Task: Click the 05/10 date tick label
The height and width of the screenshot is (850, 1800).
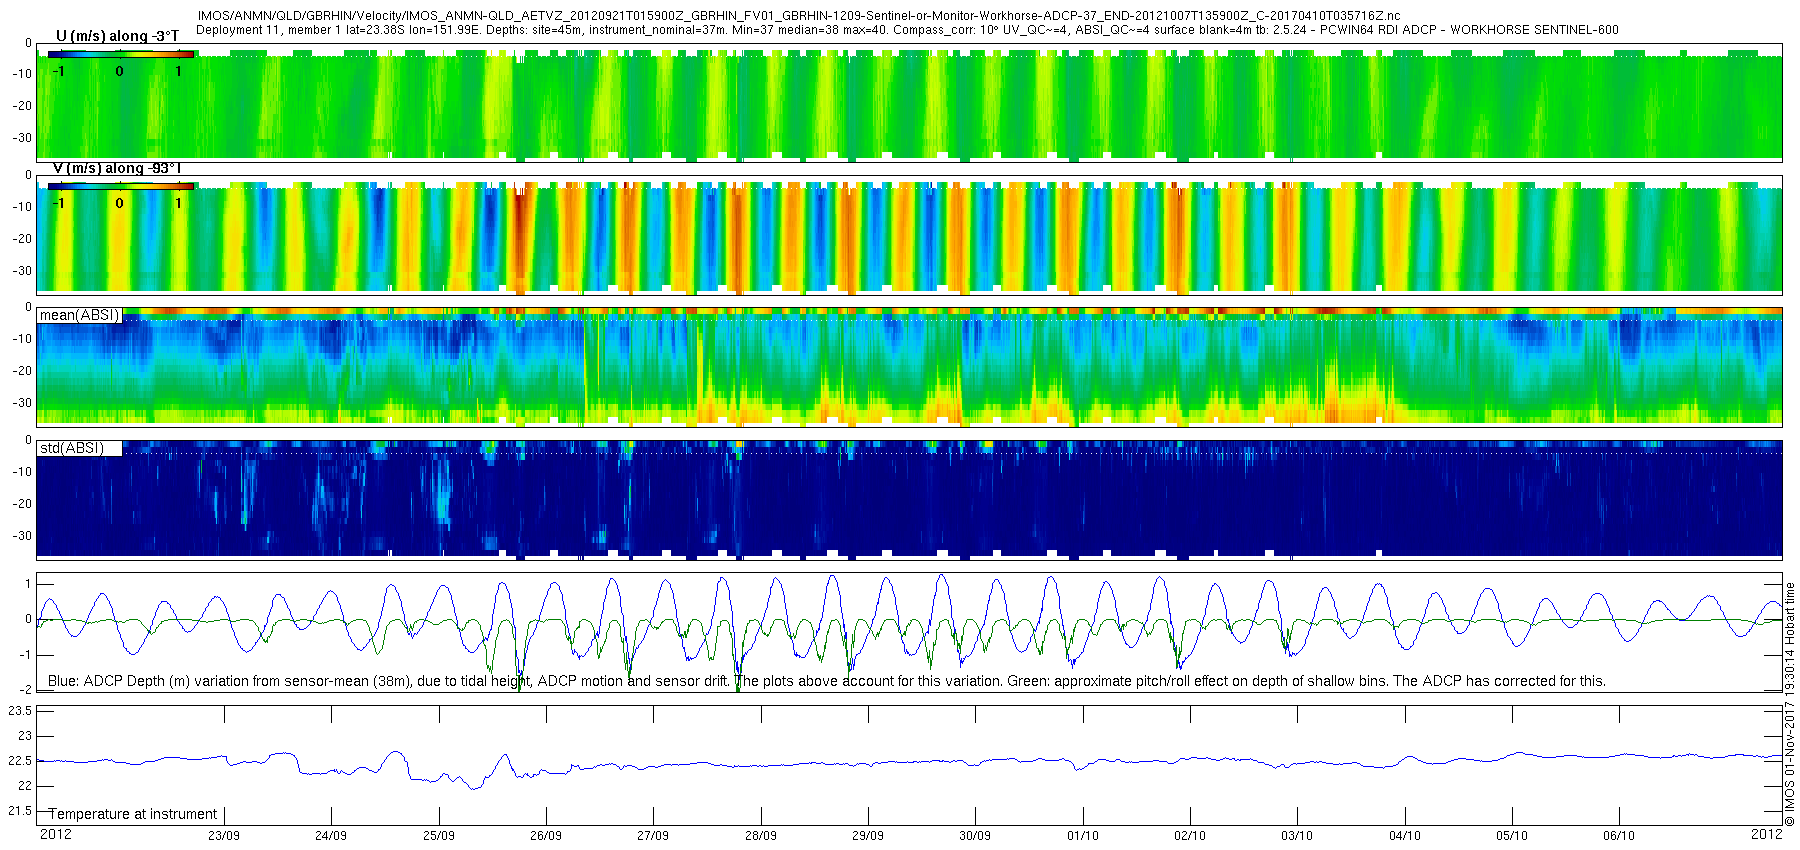Action: (x=1512, y=836)
